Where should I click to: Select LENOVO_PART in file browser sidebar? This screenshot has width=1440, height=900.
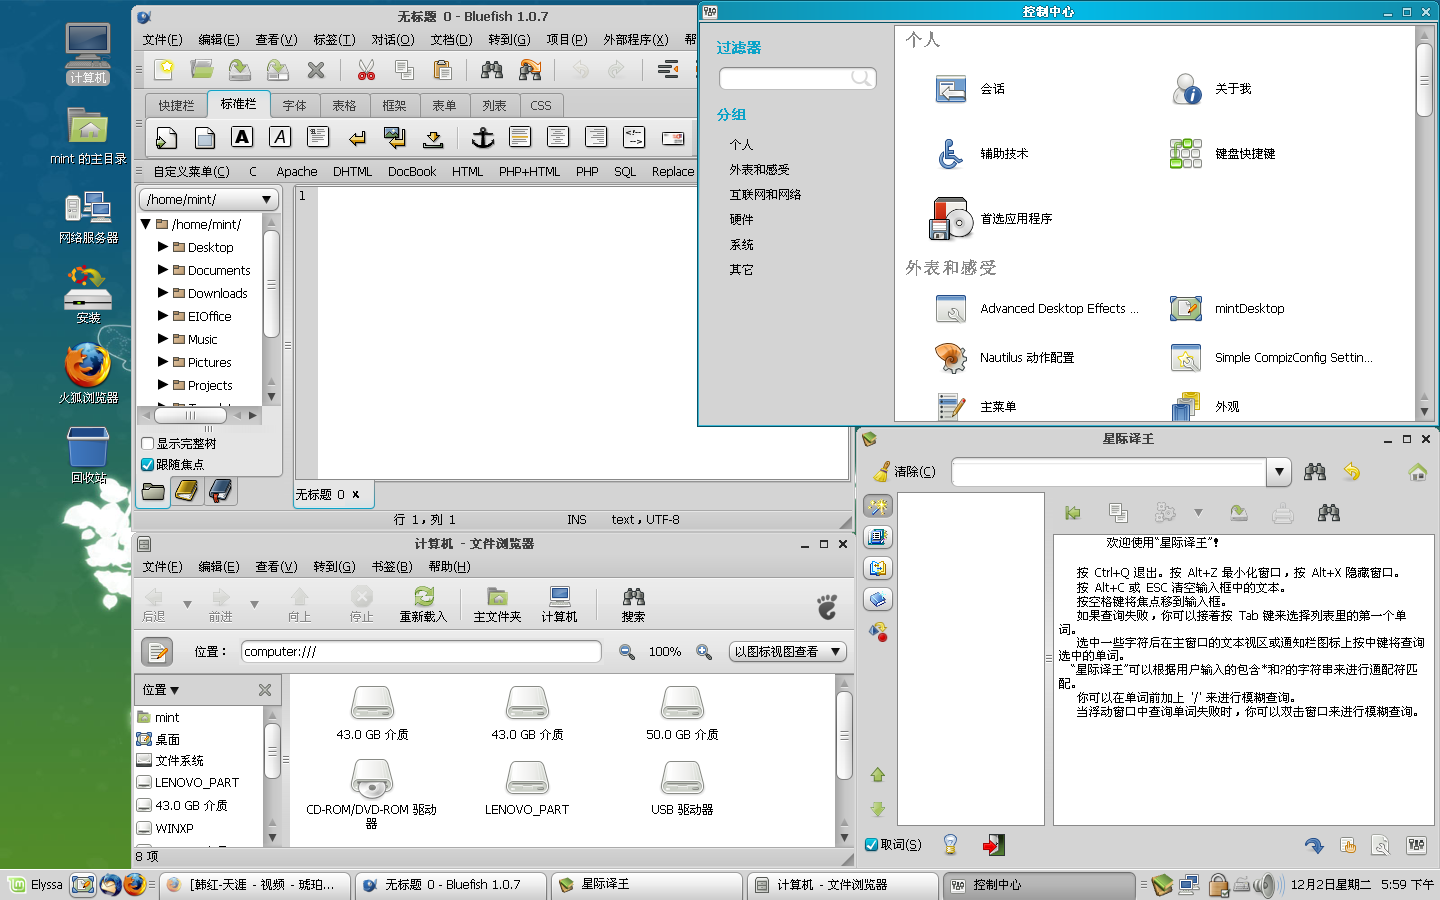197,783
